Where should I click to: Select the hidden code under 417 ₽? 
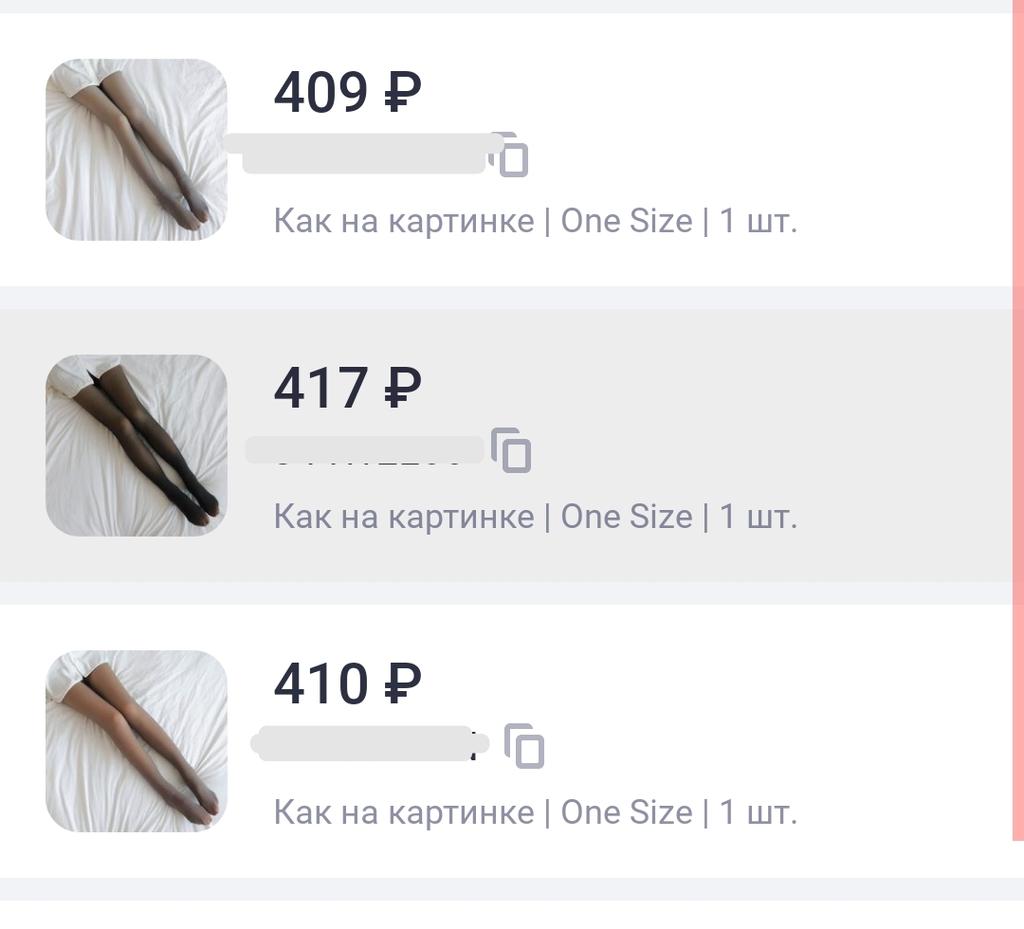pyautogui.click(x=365, y=450)
